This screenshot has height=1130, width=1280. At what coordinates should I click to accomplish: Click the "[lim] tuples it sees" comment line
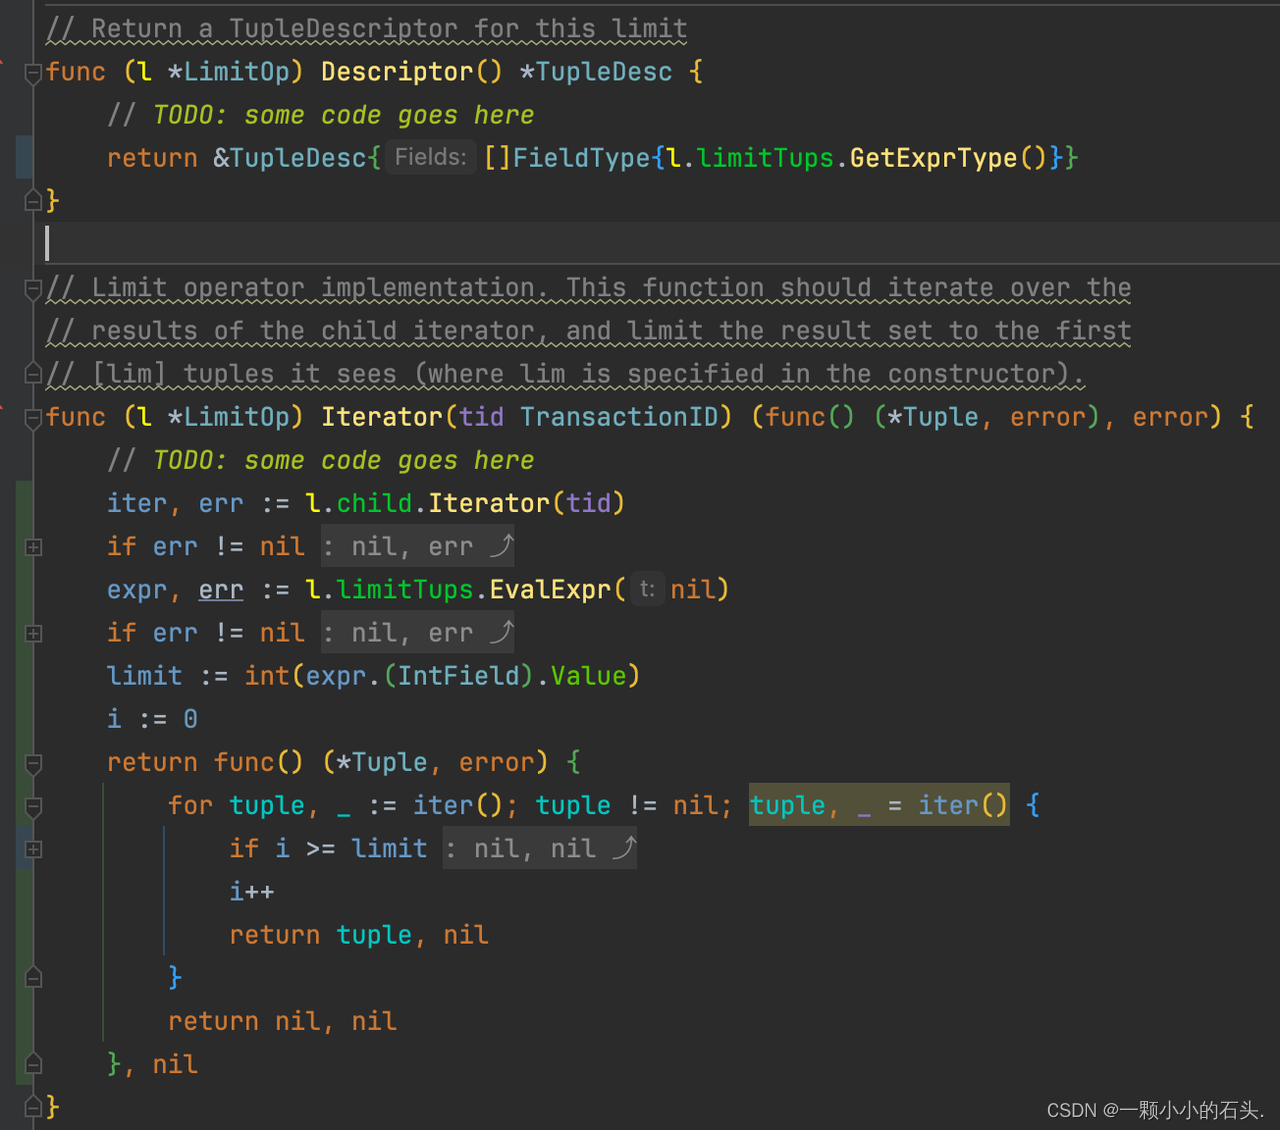coord(566,374)
